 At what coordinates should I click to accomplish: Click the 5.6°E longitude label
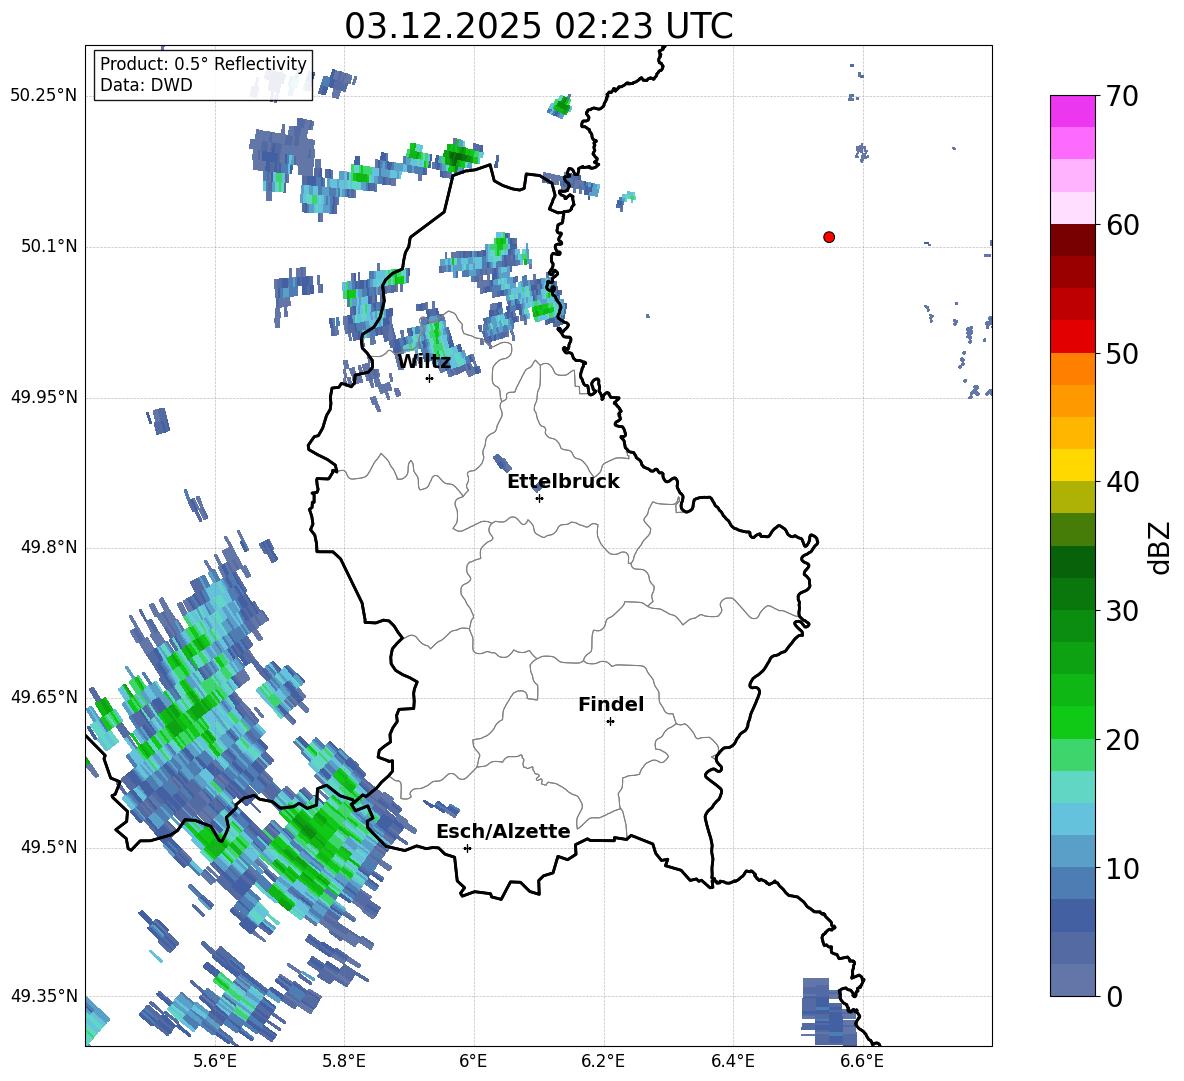(x=215, y=1061)
